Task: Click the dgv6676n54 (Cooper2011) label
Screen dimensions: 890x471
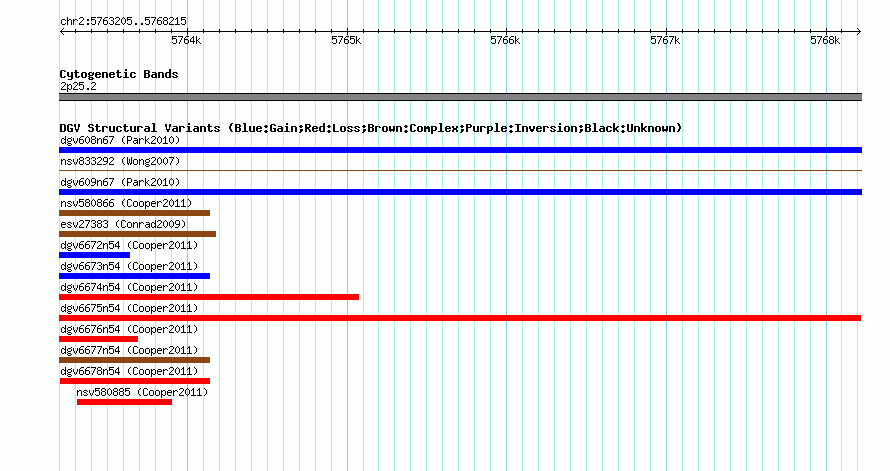Action: point(129,329)
